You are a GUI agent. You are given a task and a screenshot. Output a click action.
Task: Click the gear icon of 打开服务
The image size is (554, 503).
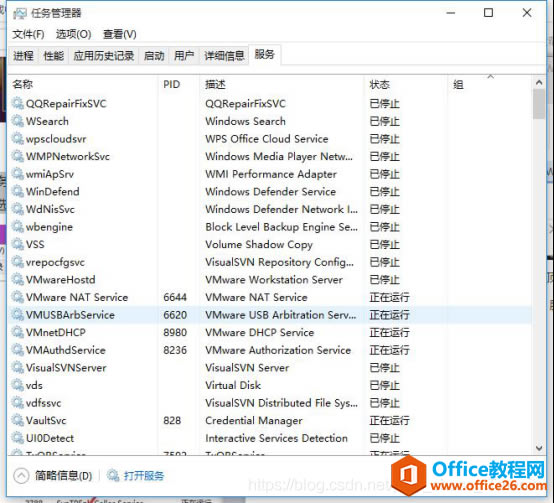pyautogui.click(x=113, y=475)
